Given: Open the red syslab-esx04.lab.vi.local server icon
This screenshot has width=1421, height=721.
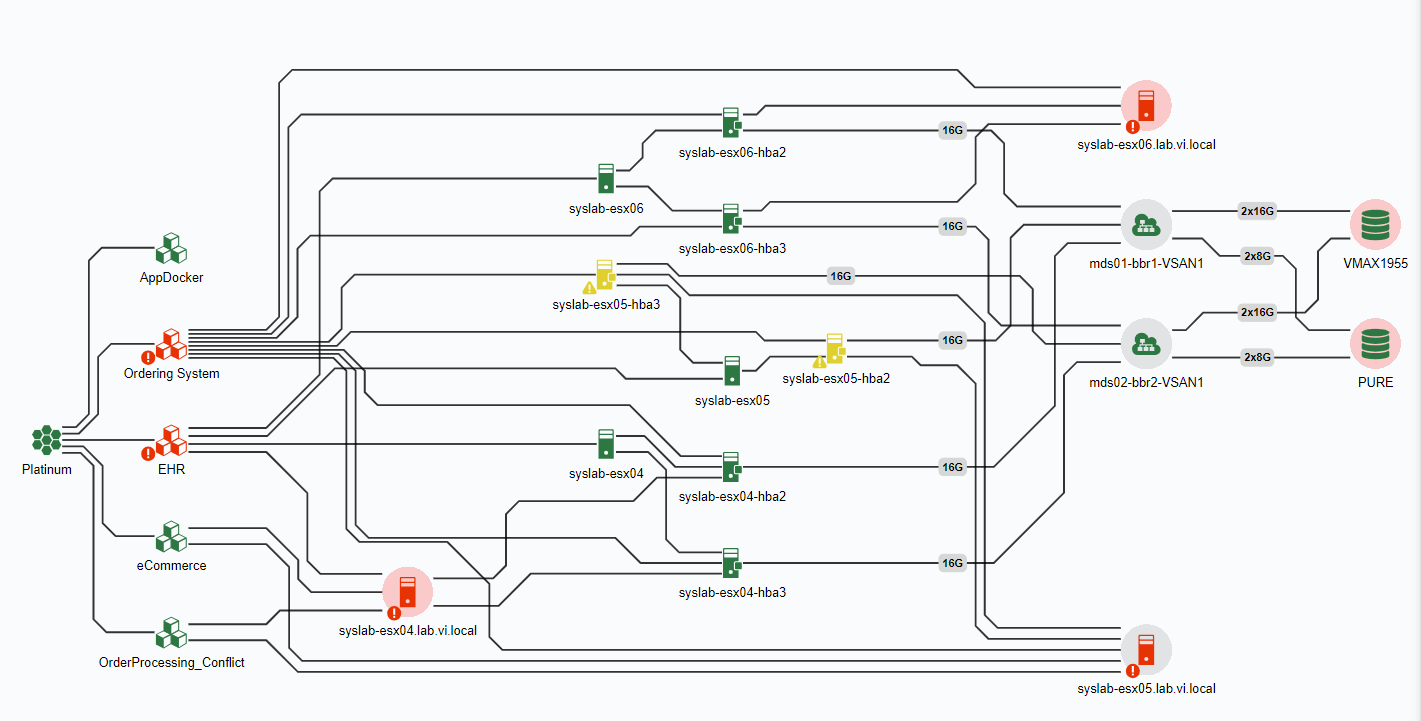Looking at the screenshot, I should click(x=407, y=592).
